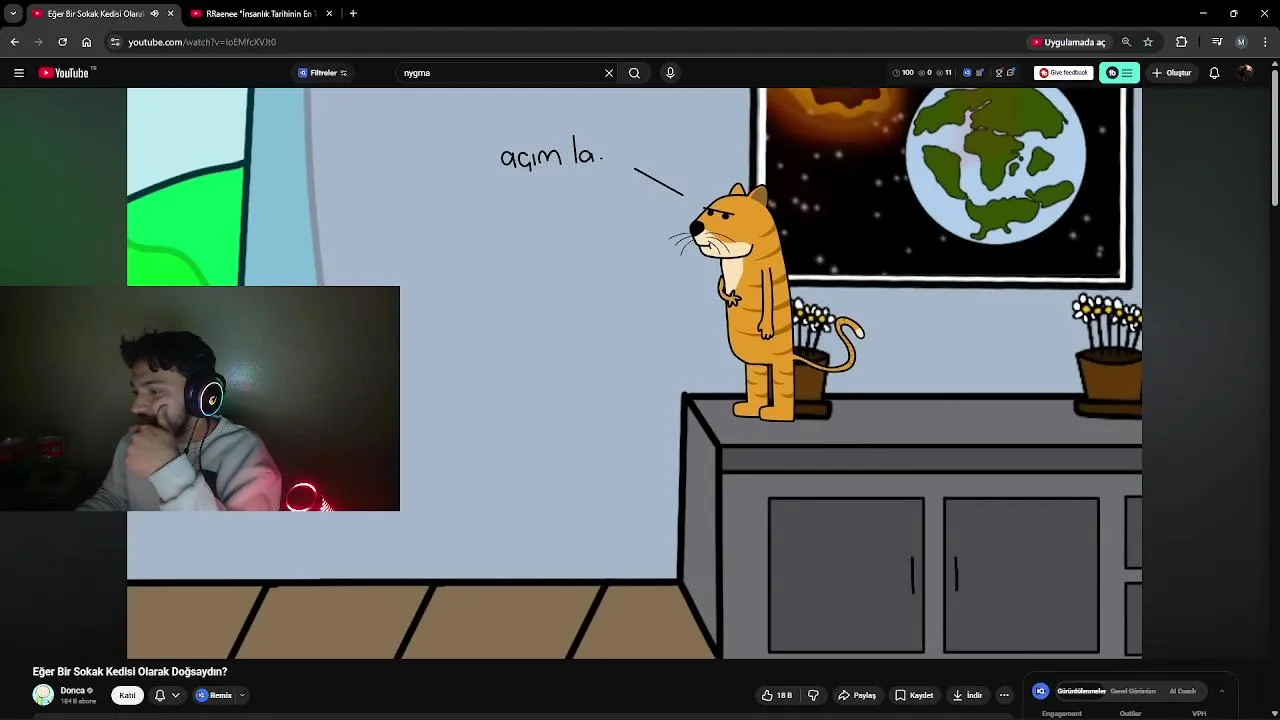This screenshot has height=720, width=1280.
Task: Open the Chrome profile M icon
Action: point(1241,42)
